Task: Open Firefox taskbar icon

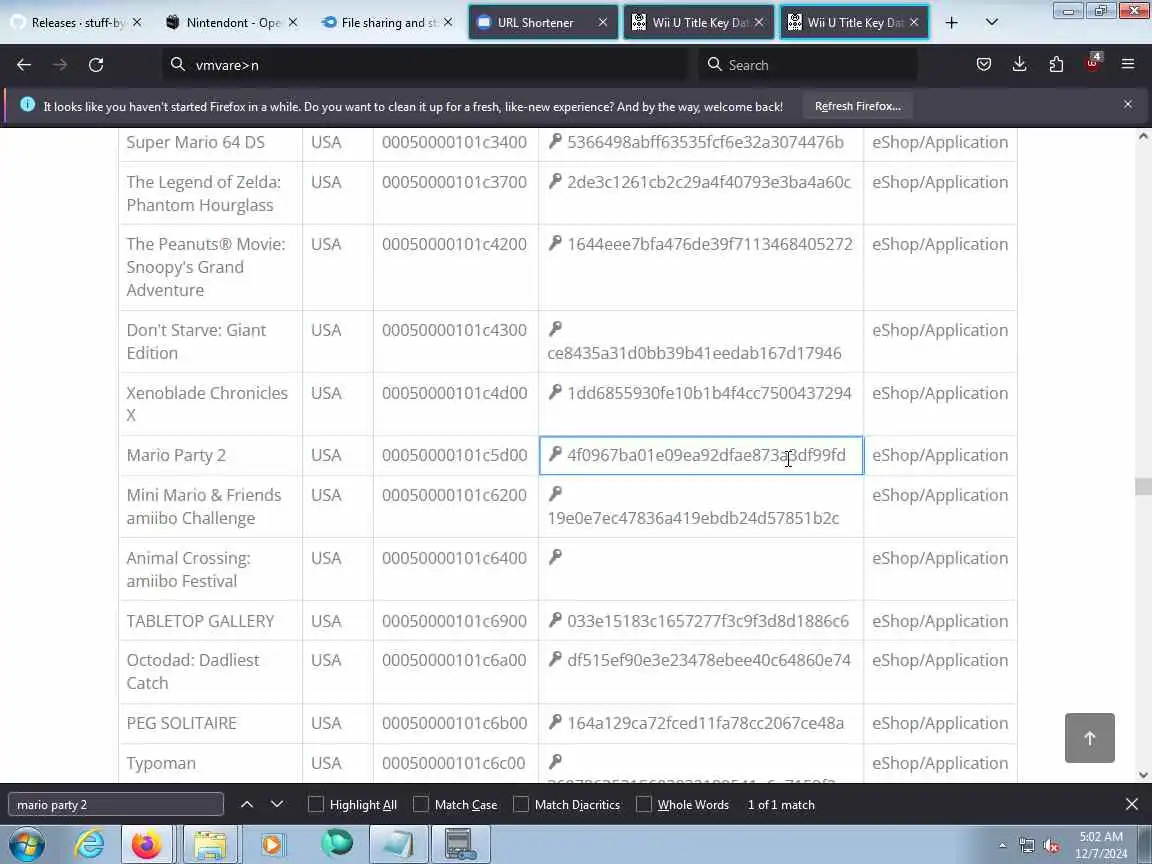Action: pos(146,845)
